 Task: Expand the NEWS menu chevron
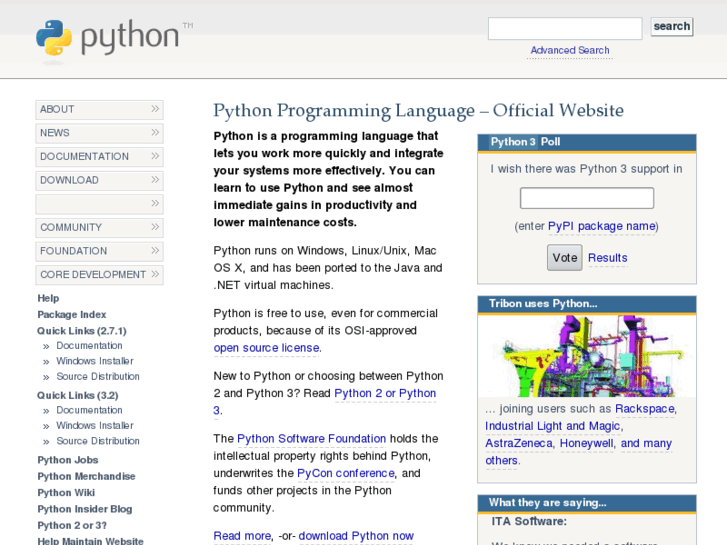pyautogui.click(x=155, y=133)
